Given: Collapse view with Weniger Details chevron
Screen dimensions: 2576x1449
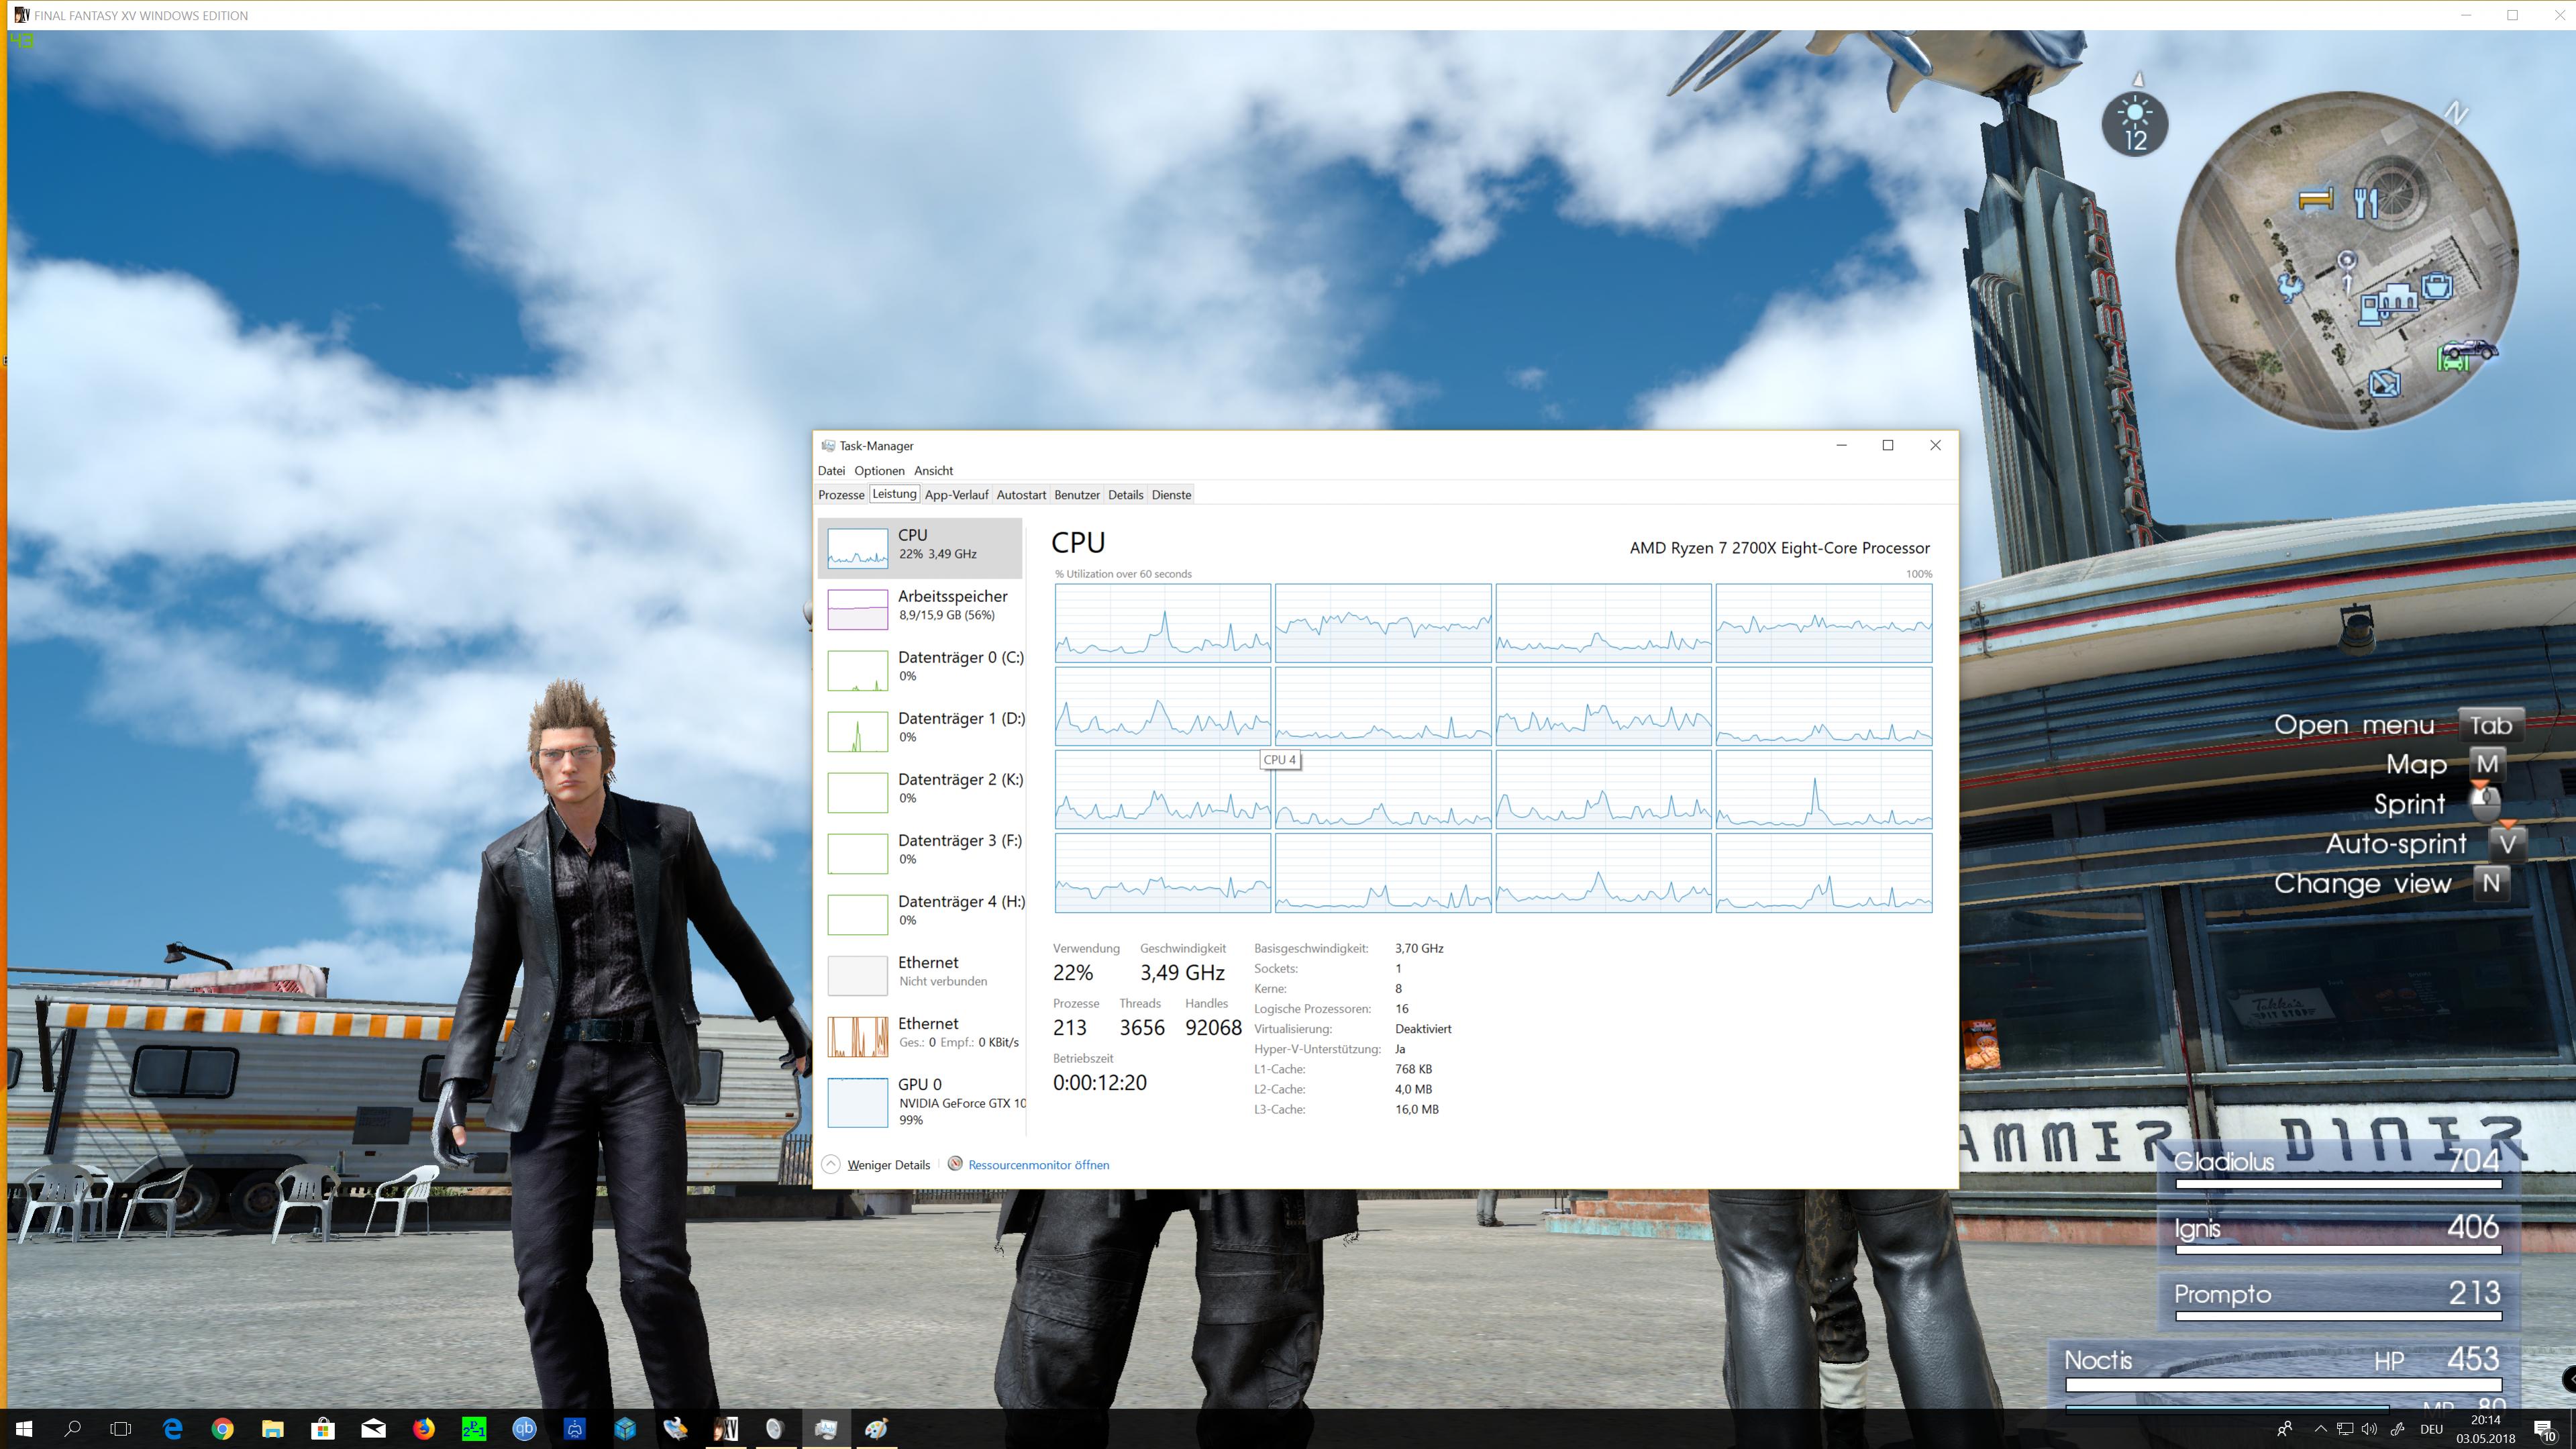Looking at the screenshot, I should 830,1165.
